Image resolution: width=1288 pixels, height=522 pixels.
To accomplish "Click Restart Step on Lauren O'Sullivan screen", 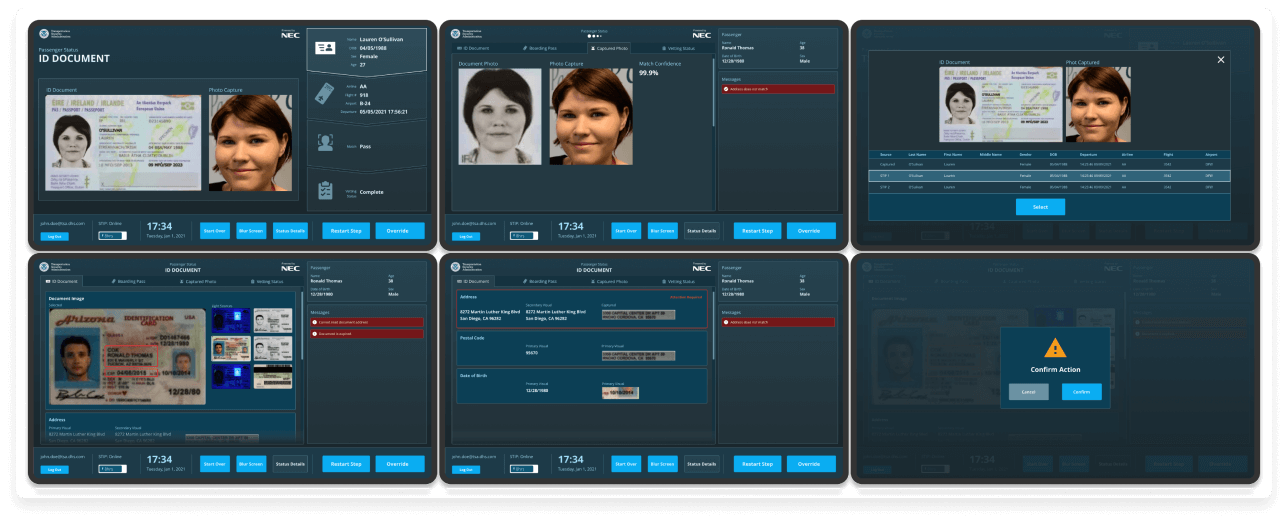I will [x=347, y=231].
